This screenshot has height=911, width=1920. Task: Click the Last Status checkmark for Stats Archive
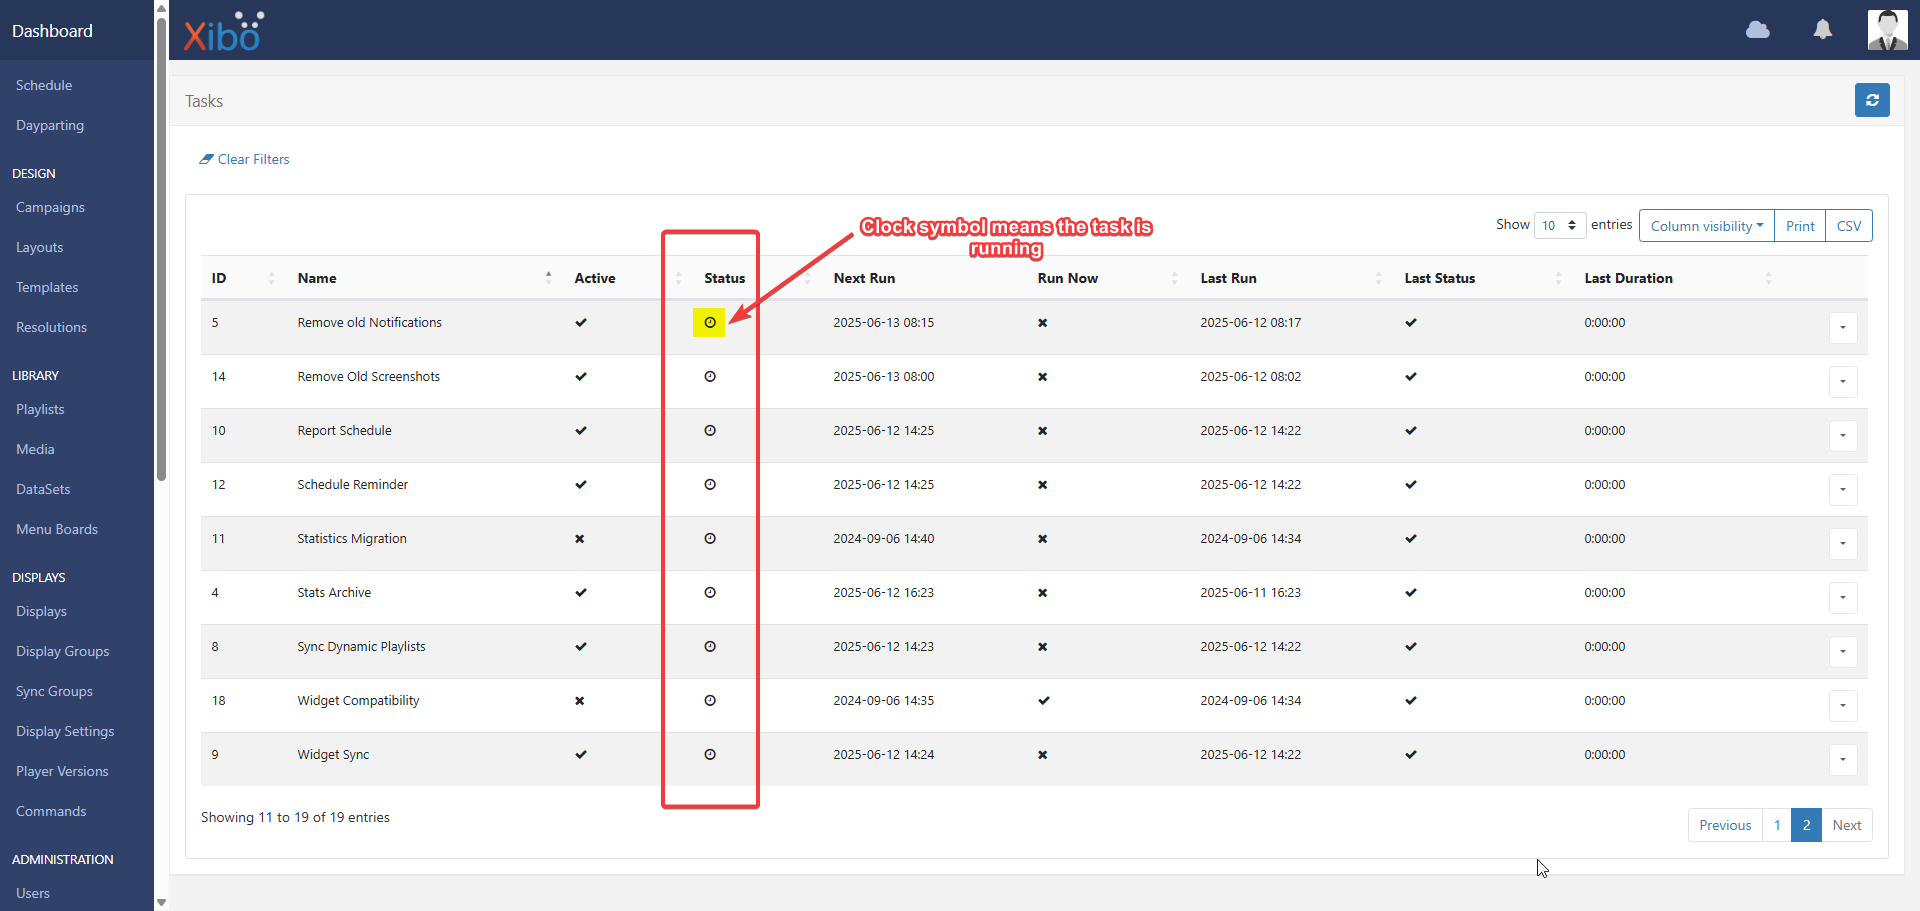1411,593
